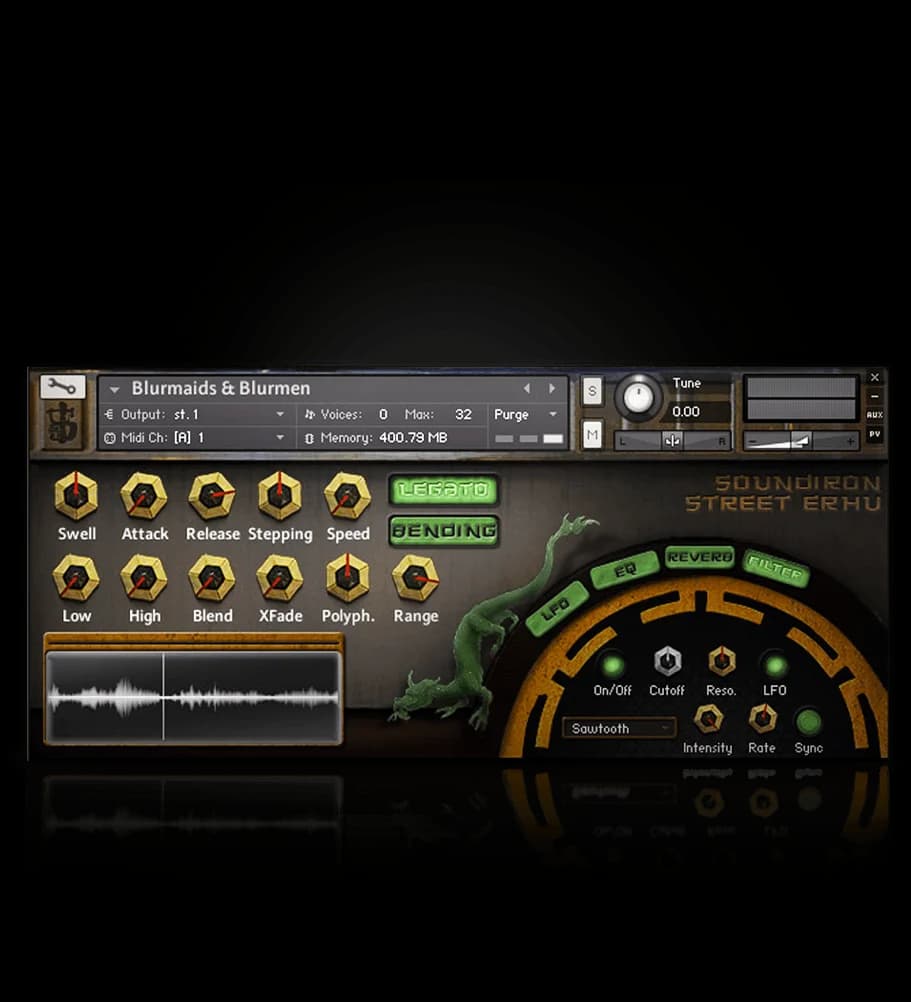This screenshot has width=911, height=1002.
Task: Switch to the EQ tab
Action: [x=624, y=572]
